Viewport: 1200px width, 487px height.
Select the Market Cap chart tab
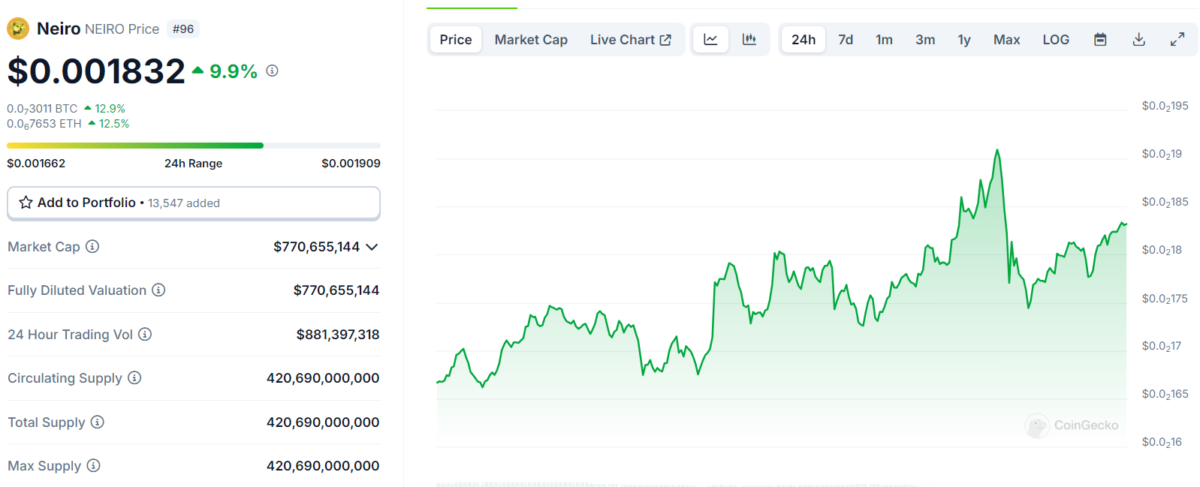tap(531, 40)
